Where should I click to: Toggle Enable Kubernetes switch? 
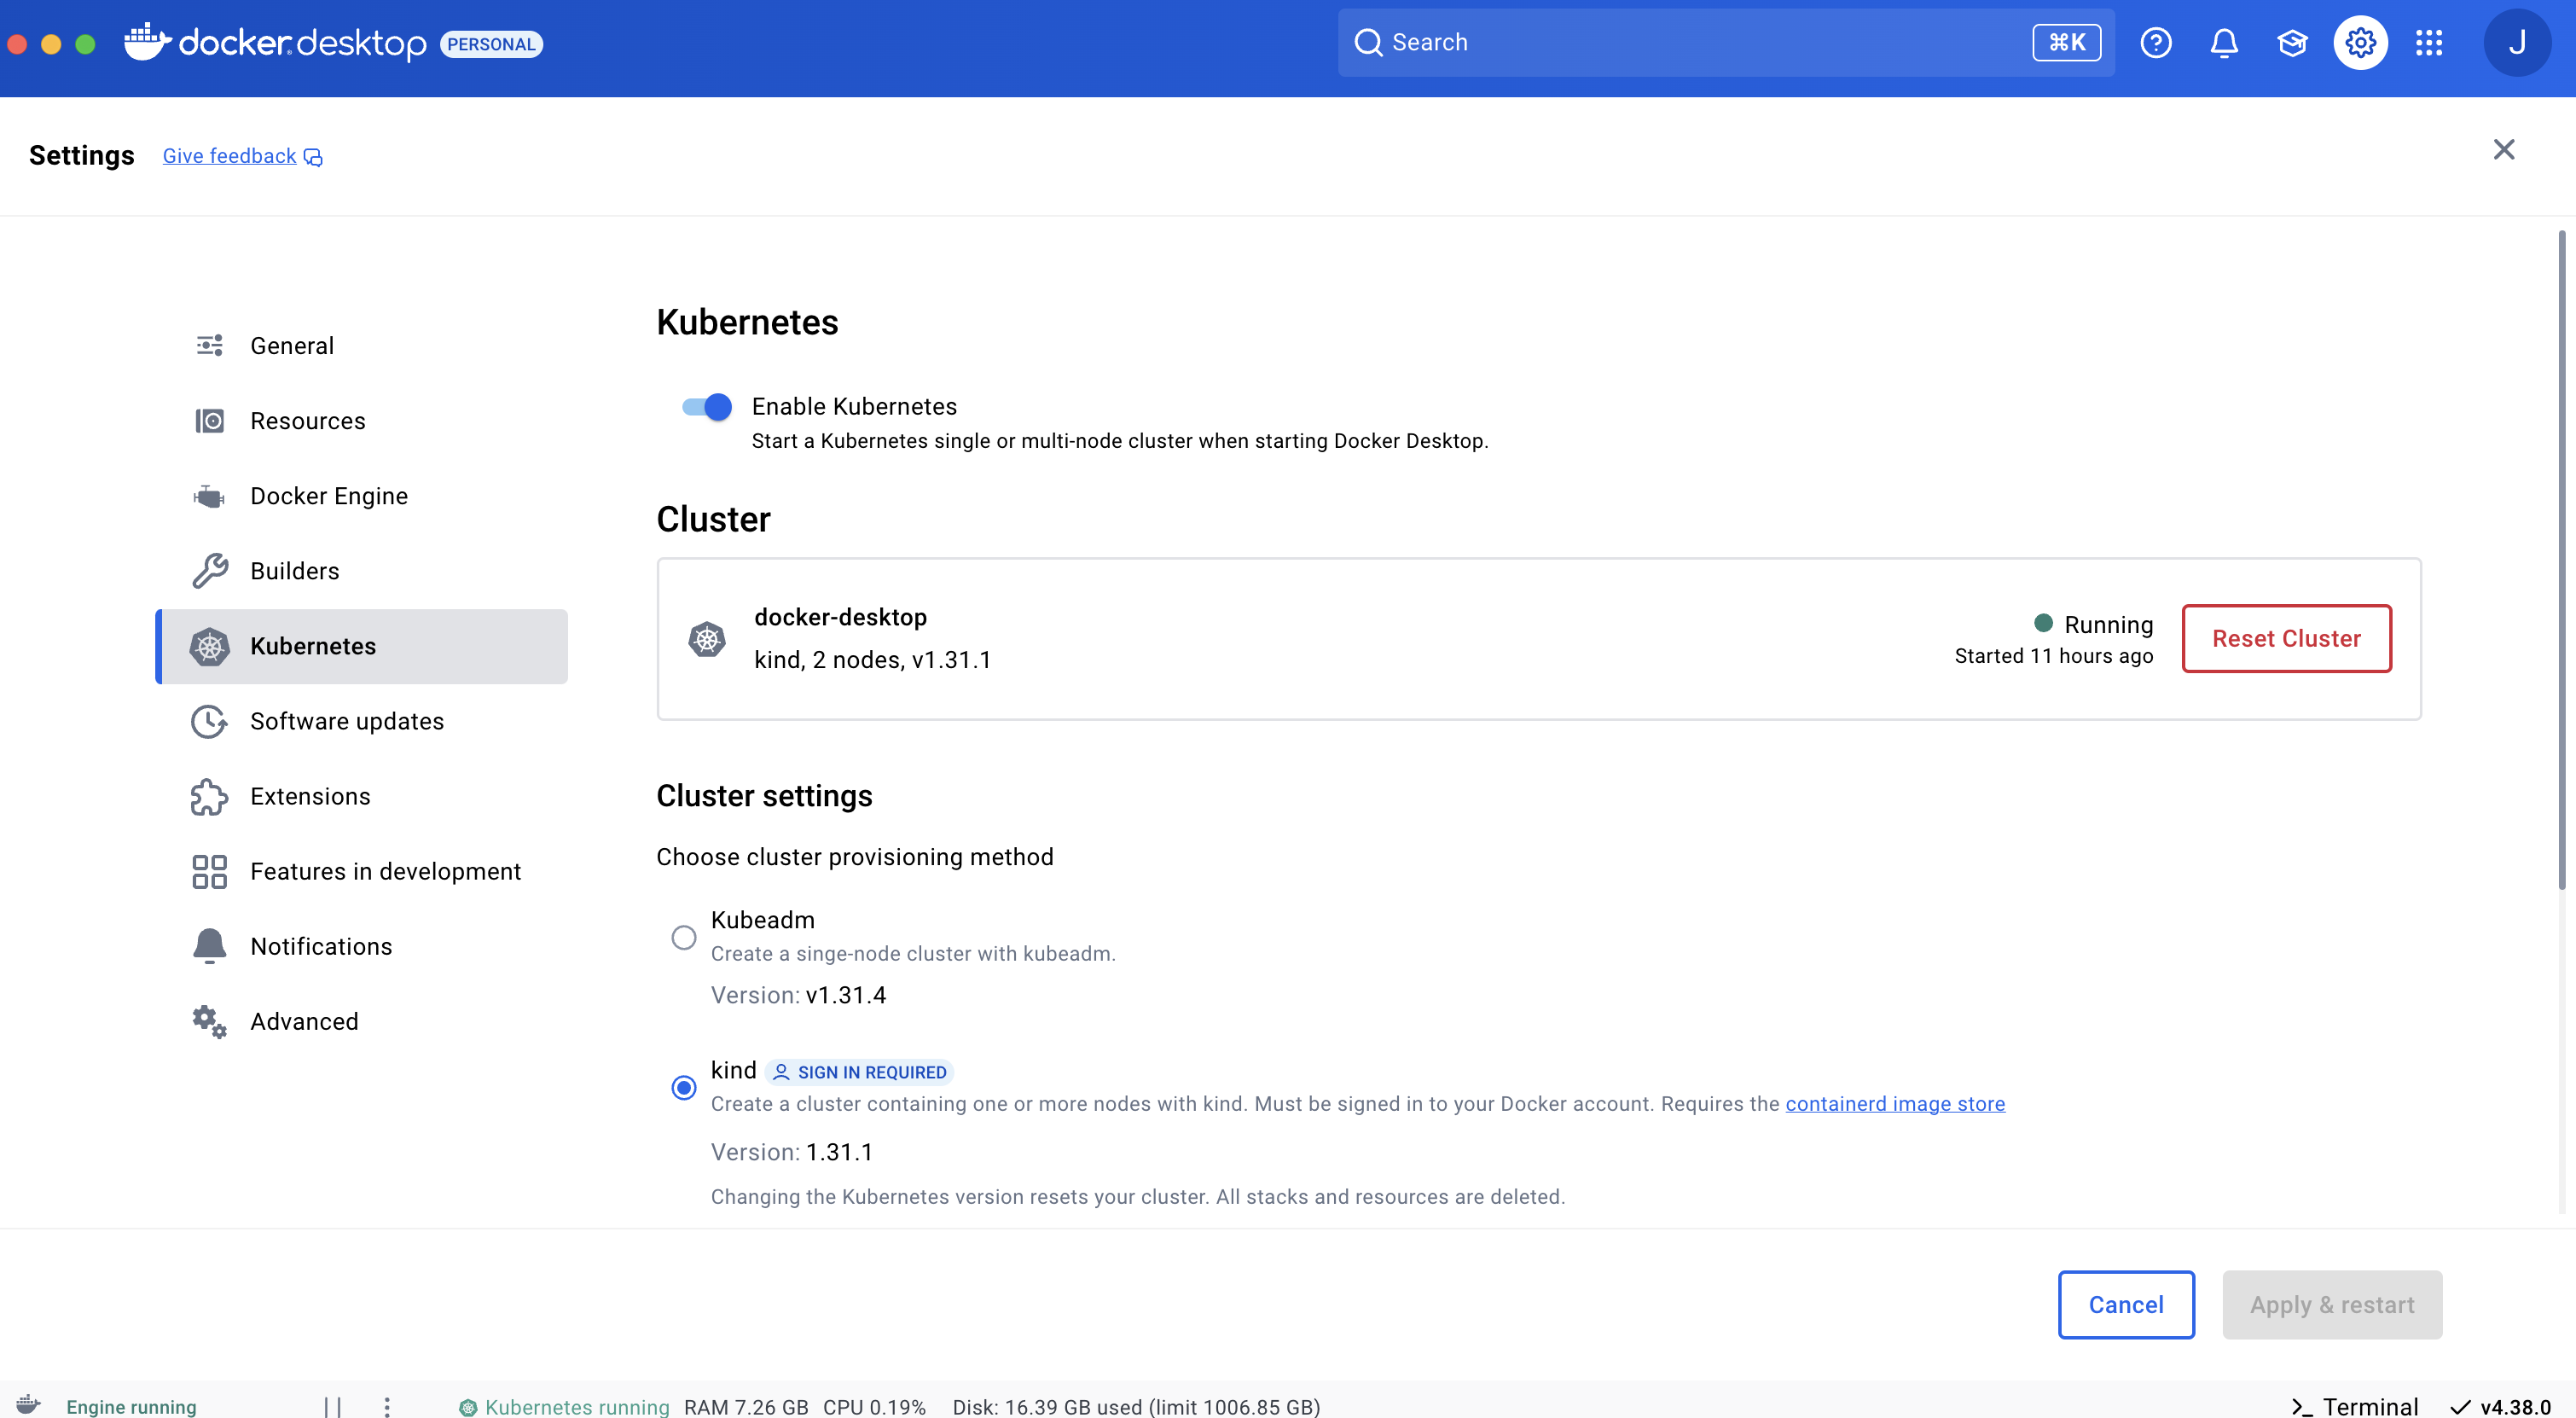click(x=707, y=407)
